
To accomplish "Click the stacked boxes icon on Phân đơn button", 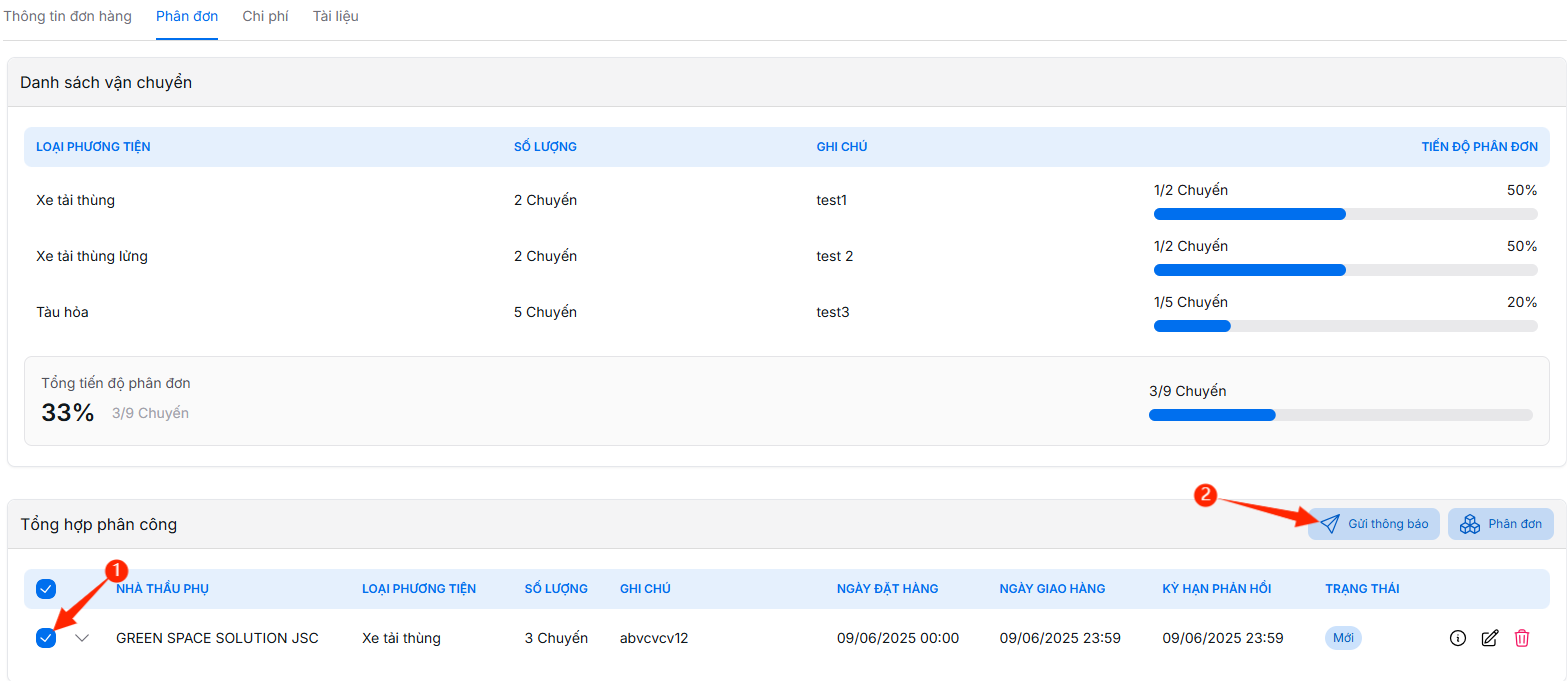I will point(1469,524).
